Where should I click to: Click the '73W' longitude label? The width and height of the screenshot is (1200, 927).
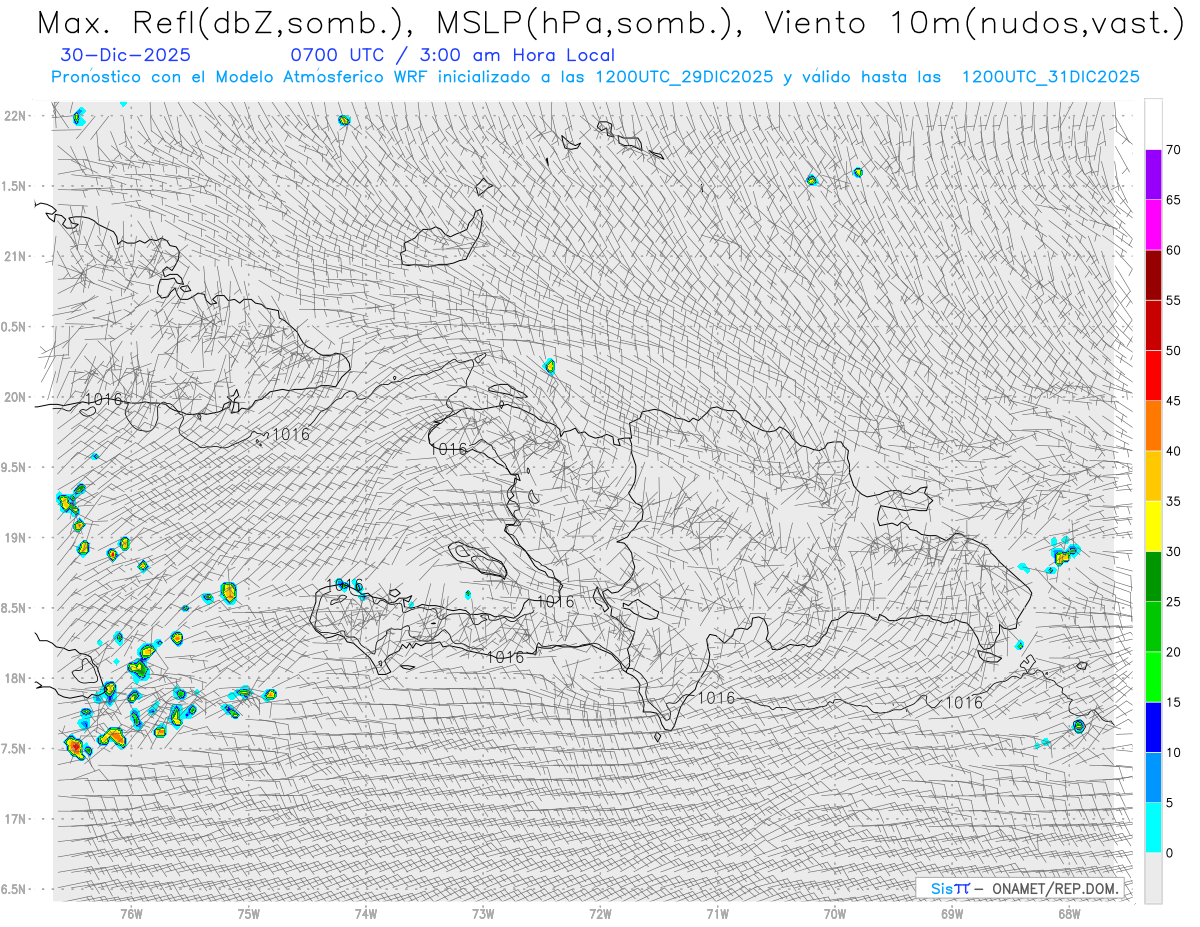(x=483, y=913)
